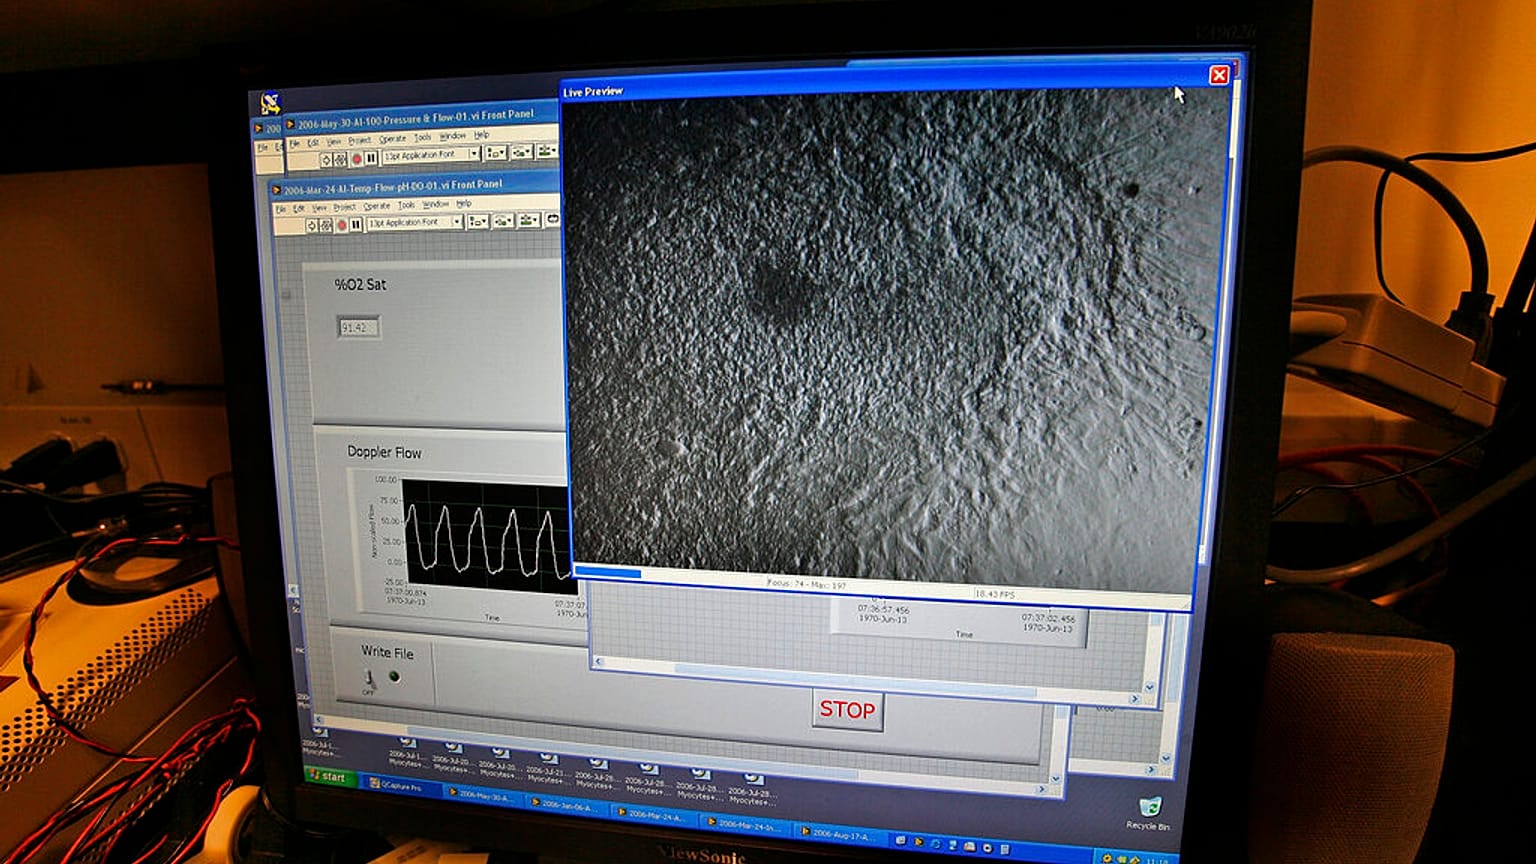The height and width of the screenshot is (864, 1536).
Task: Click the Windows start button
Action: click(327, 777)
